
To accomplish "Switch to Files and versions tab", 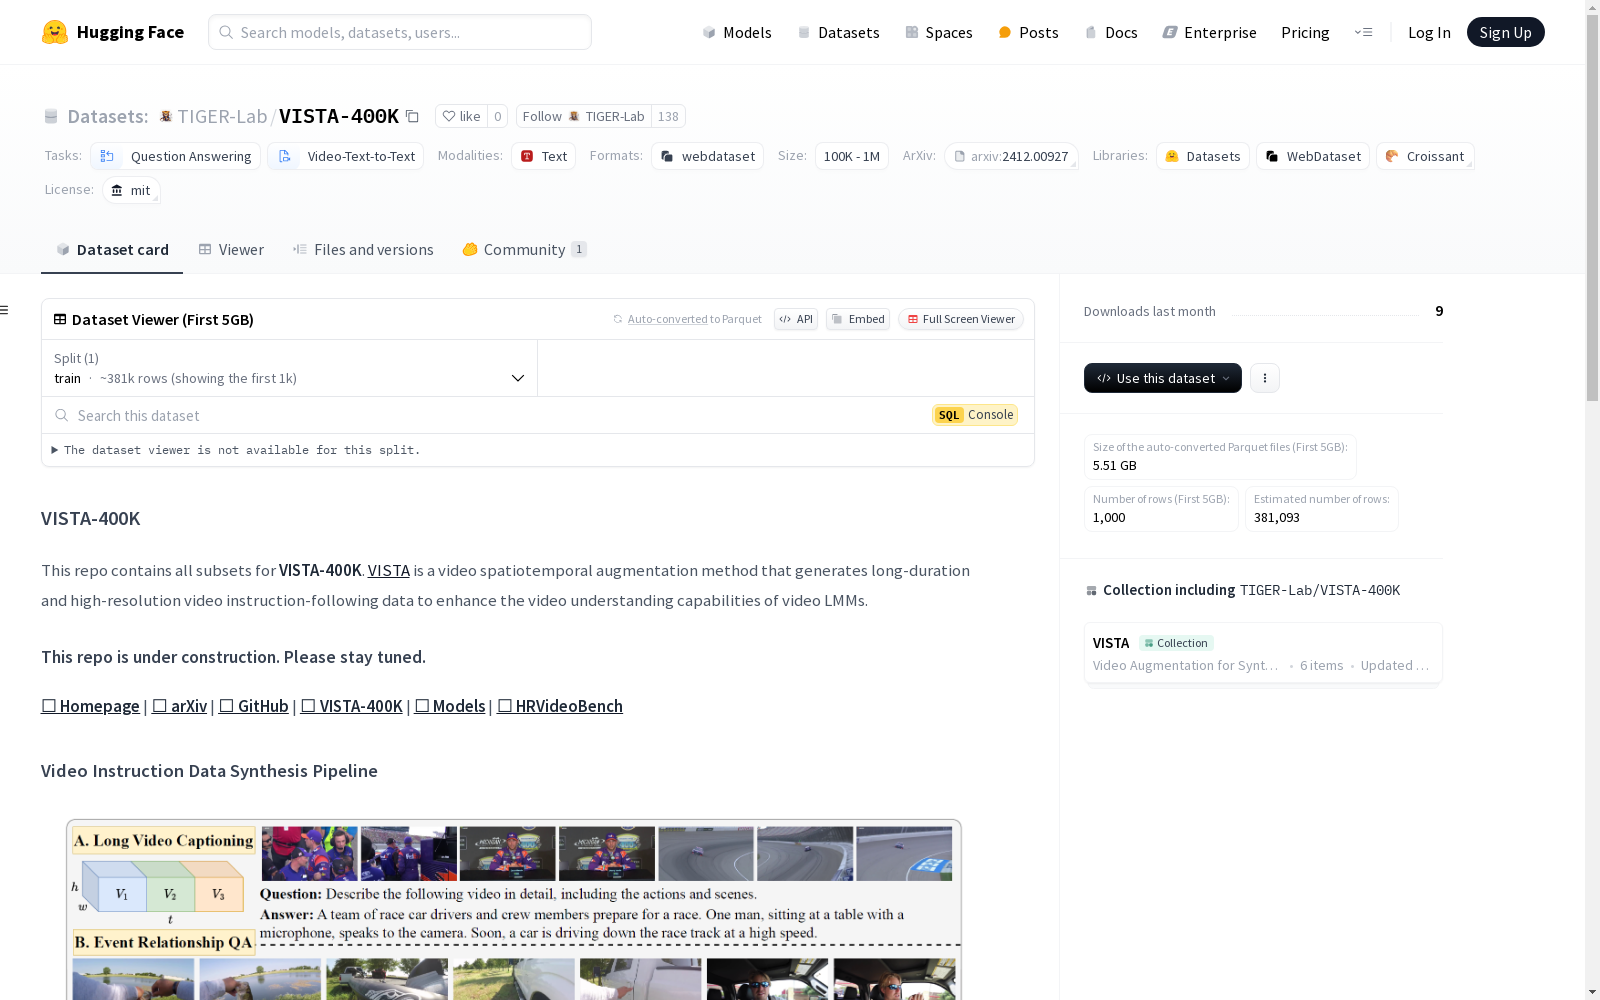I will 363,250.
